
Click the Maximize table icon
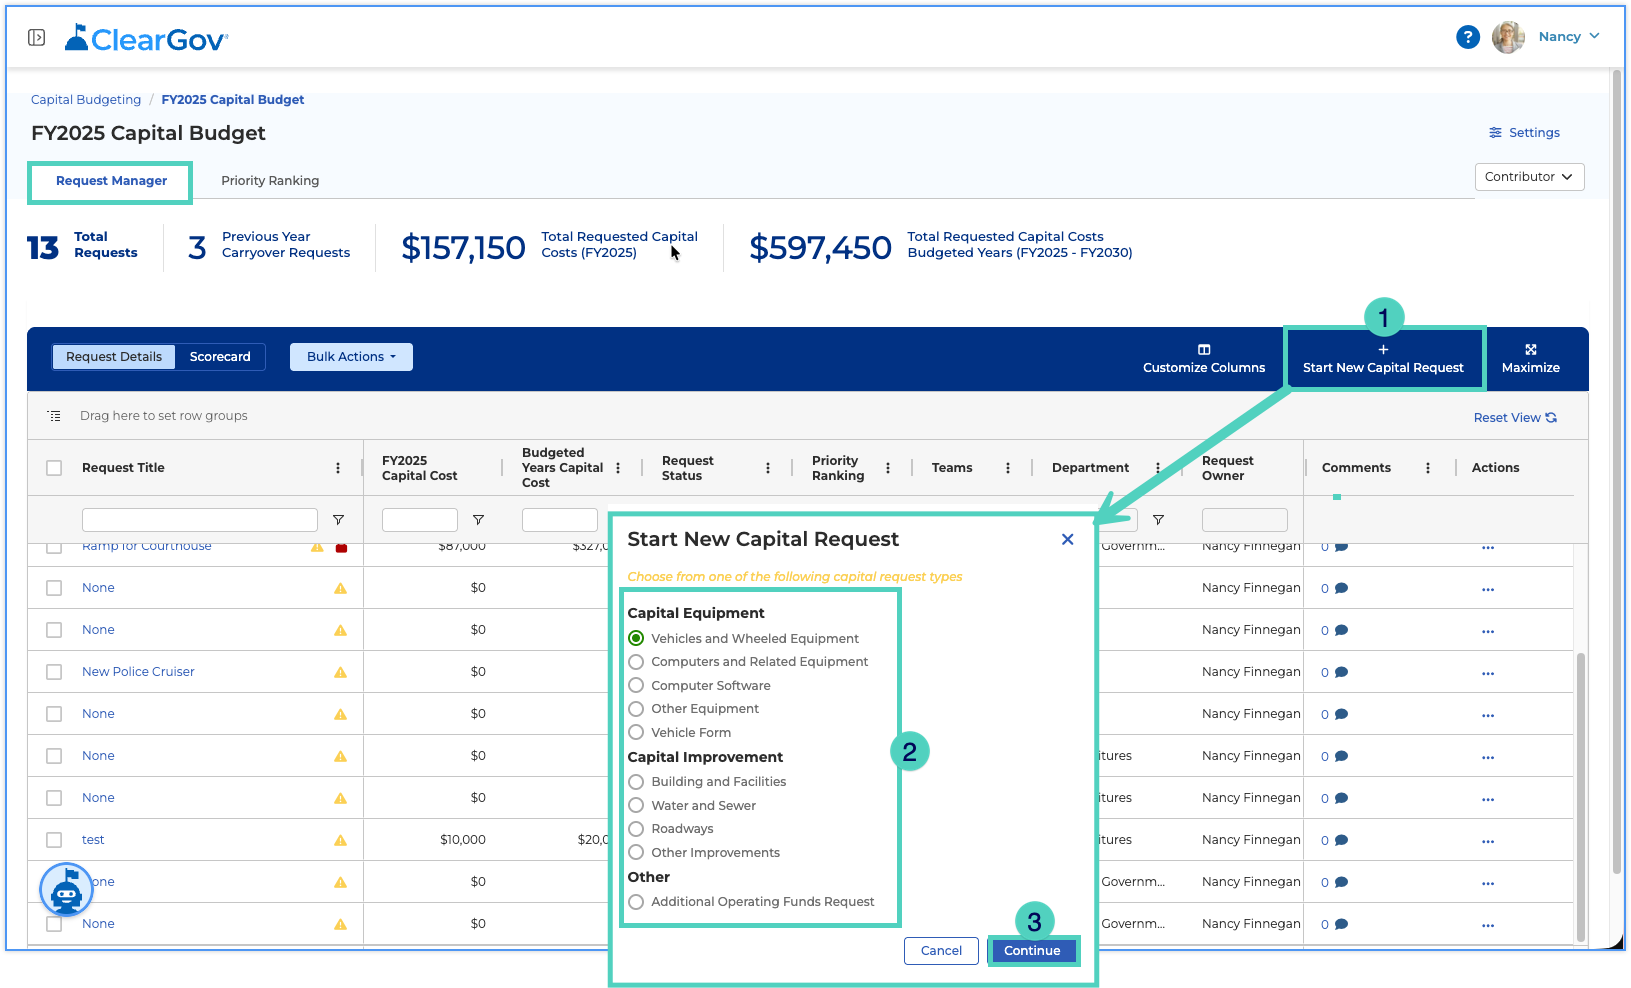1530,359
